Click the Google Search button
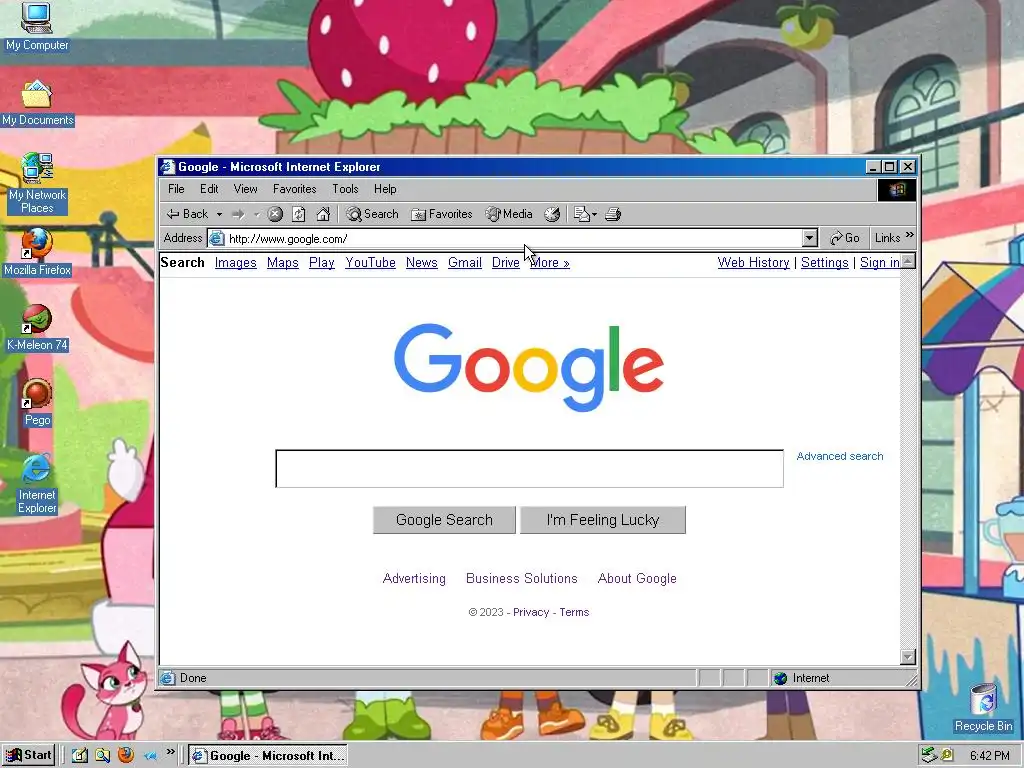 (x=444, y=520)
